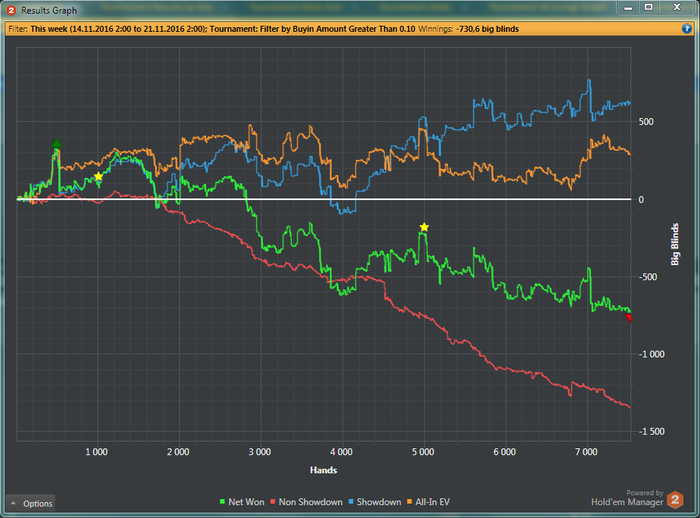Click the y-axis label -1 500
Image resolution: width=700 pixels, height=518 pixels.
tap(651, 431)
